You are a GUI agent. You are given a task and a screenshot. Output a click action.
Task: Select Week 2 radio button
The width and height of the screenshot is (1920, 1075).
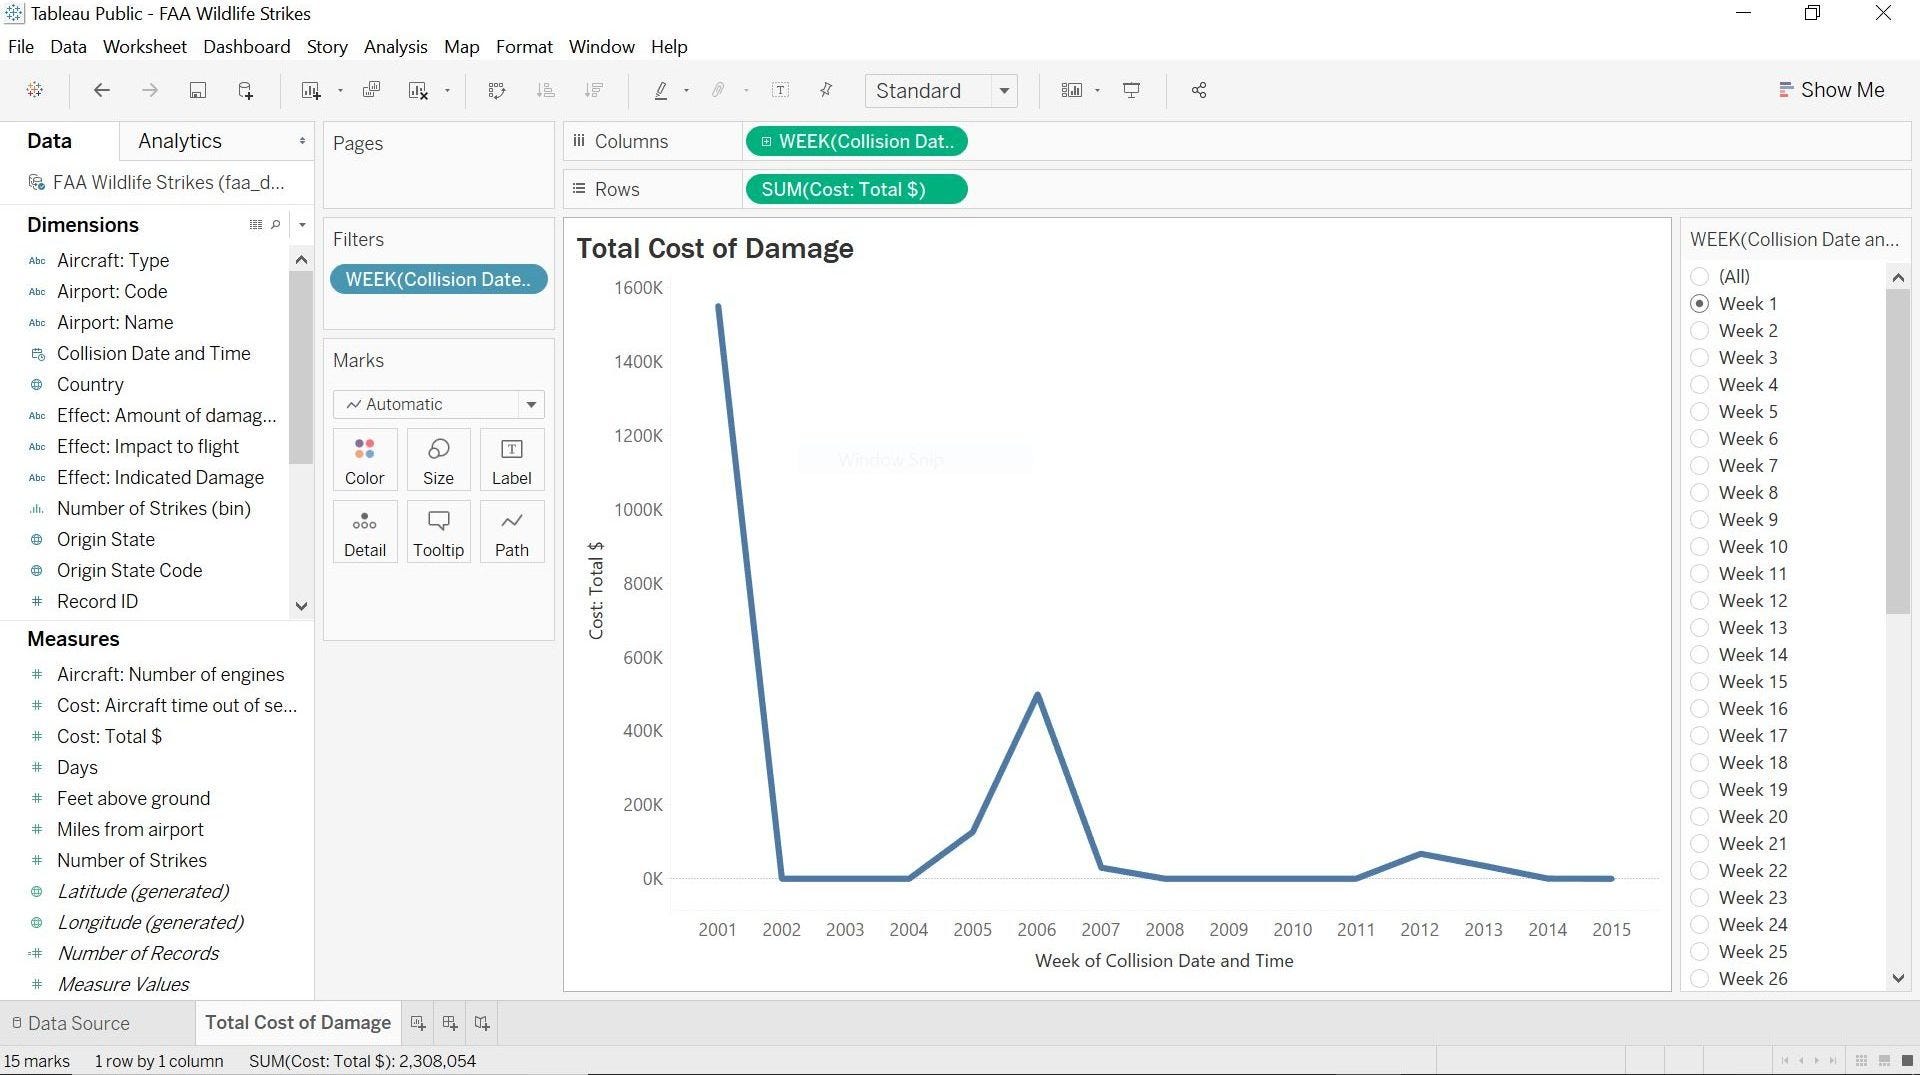1700,330
